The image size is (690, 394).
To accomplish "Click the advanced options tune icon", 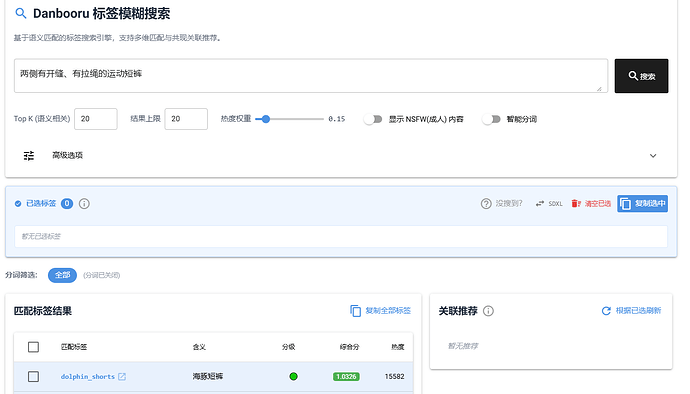I will point(29,155).
